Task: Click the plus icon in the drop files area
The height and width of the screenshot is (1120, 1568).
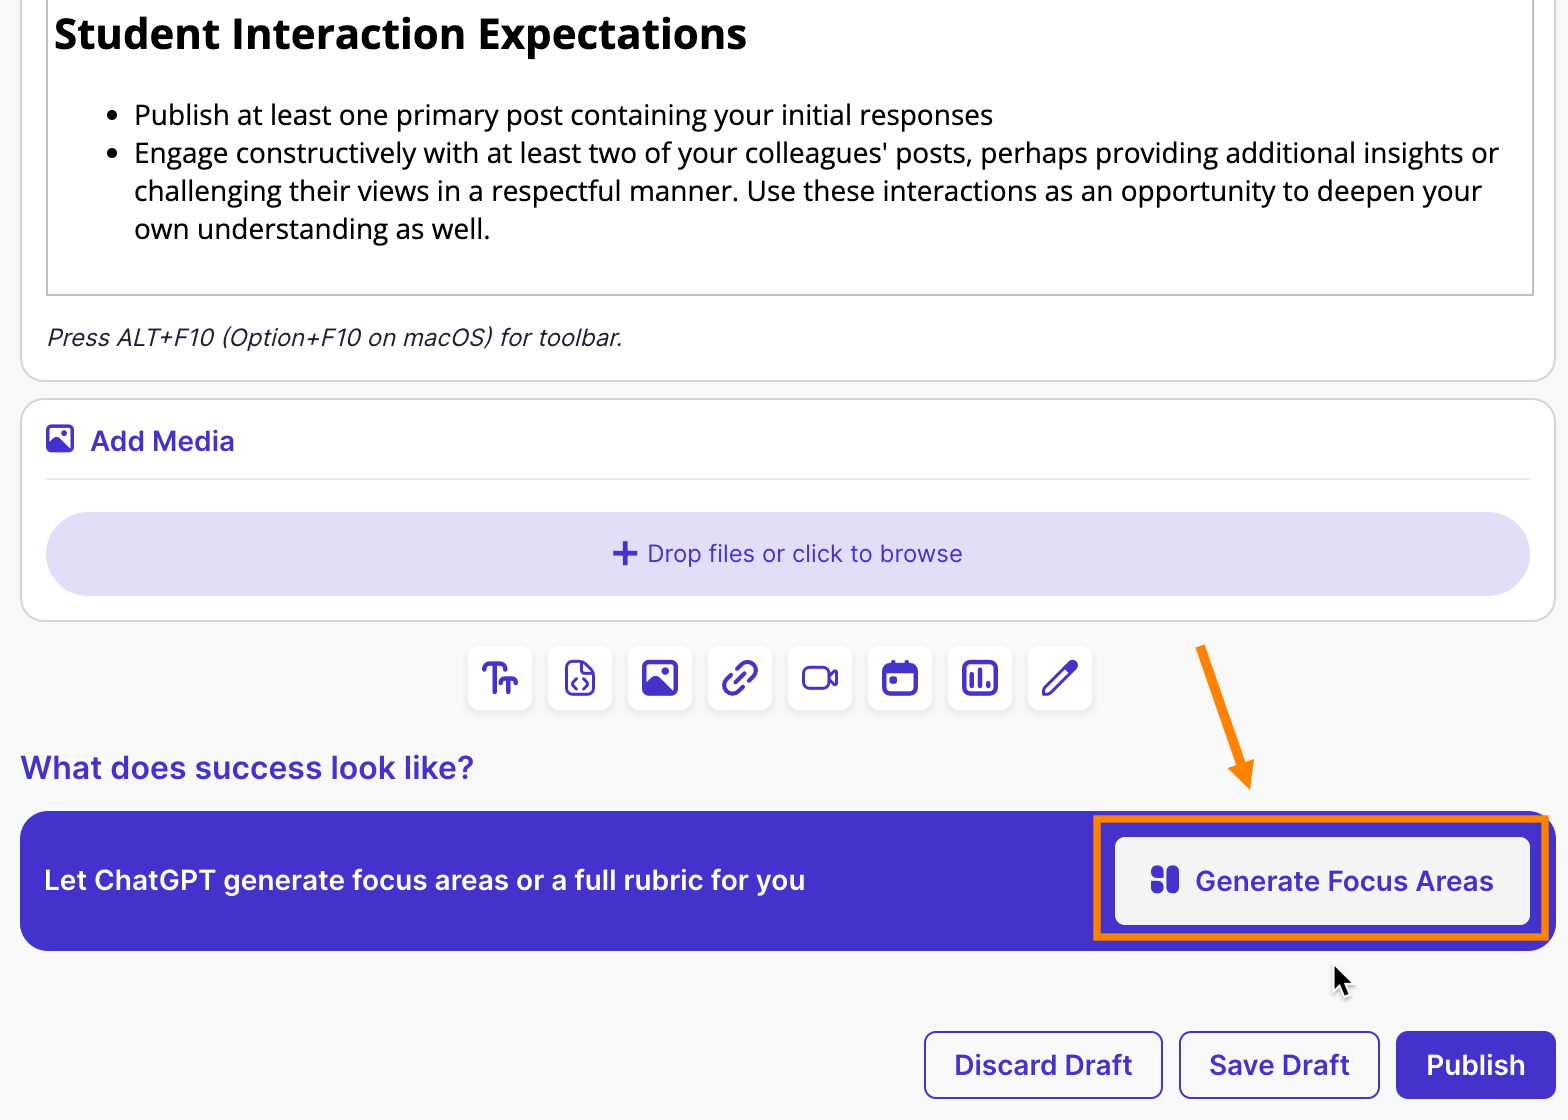Action: [x=625, y=554]
